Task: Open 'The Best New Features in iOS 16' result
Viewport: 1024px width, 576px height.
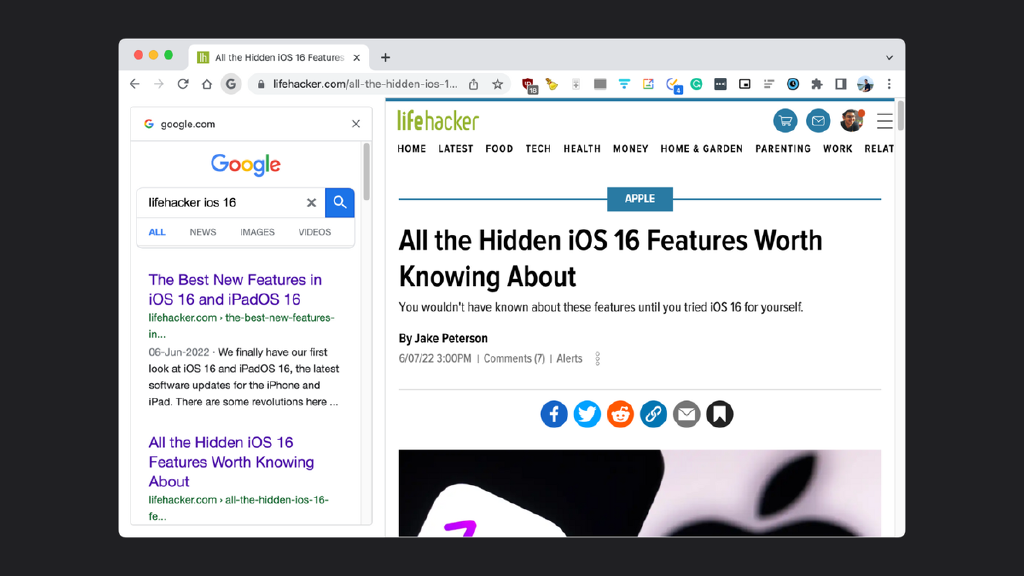Action: pyautogui.click(x=235, y=289)
